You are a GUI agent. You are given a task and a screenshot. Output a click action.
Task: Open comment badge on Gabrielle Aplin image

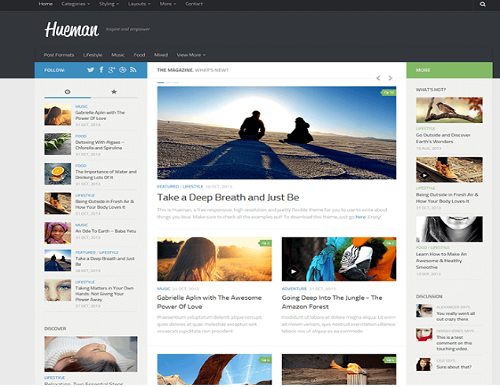pos(265,243)
